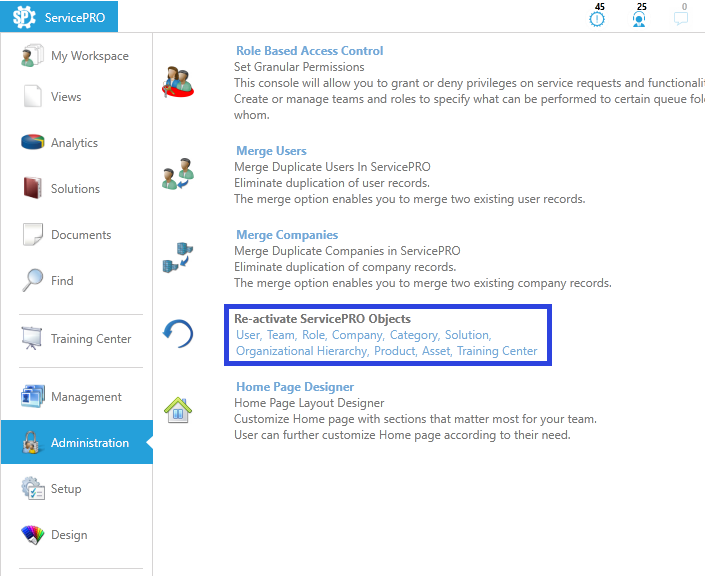
Task: Click the Find magnifying glass icon
Action: (32, 280)
